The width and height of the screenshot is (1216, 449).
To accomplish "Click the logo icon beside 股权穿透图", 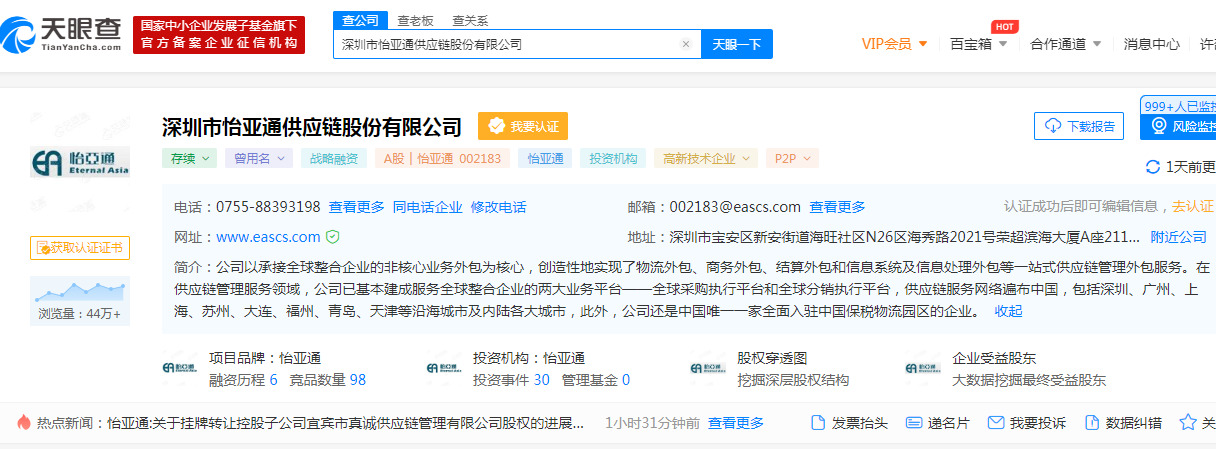I will coord(708,368).
